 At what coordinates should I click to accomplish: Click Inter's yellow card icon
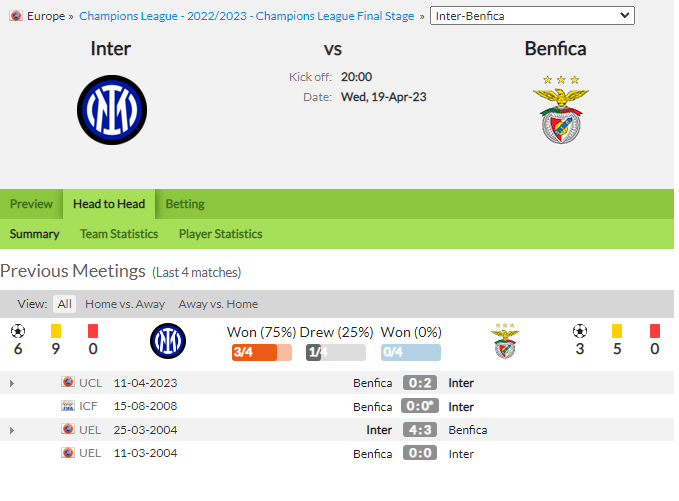coord(56,331)
